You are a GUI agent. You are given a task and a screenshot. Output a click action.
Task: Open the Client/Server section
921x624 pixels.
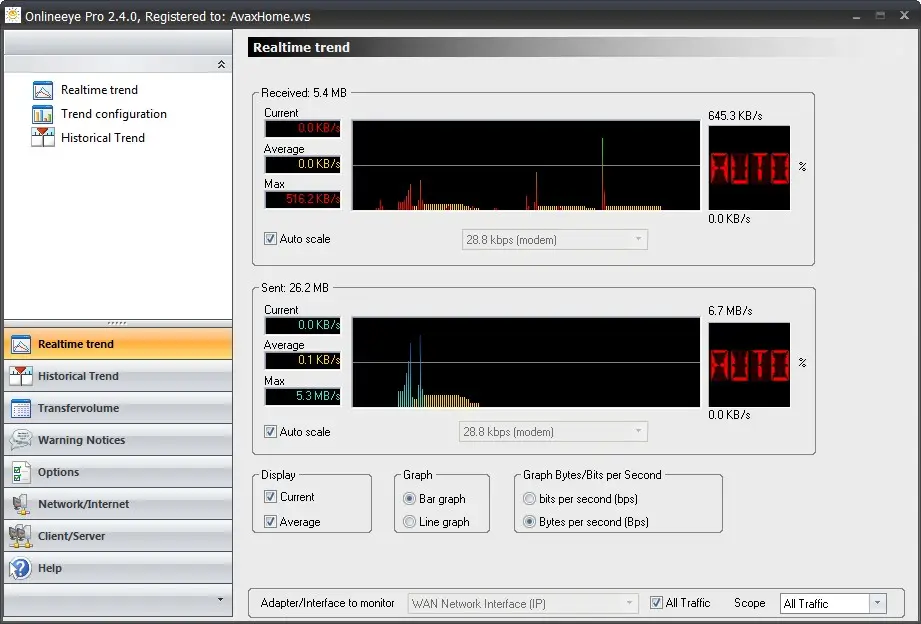[118, 536]
